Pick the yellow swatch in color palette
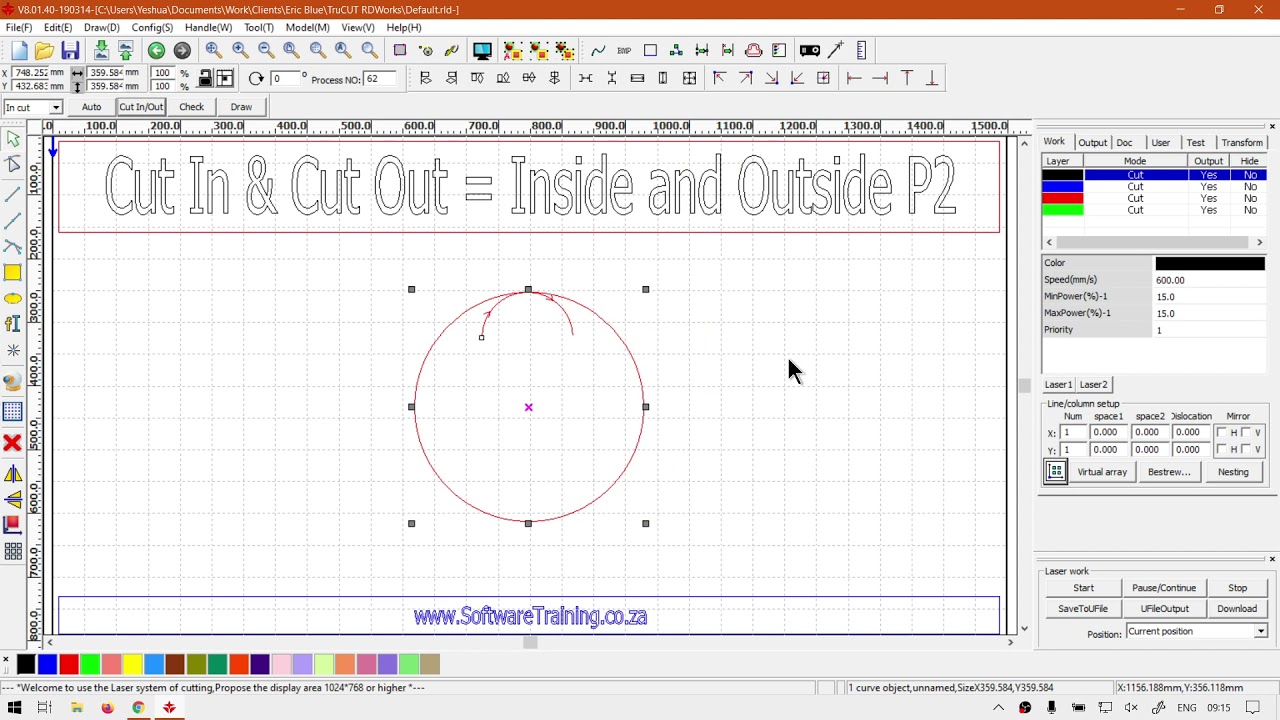This screenshot has height=720, width=1280. (x=132, y=664)
